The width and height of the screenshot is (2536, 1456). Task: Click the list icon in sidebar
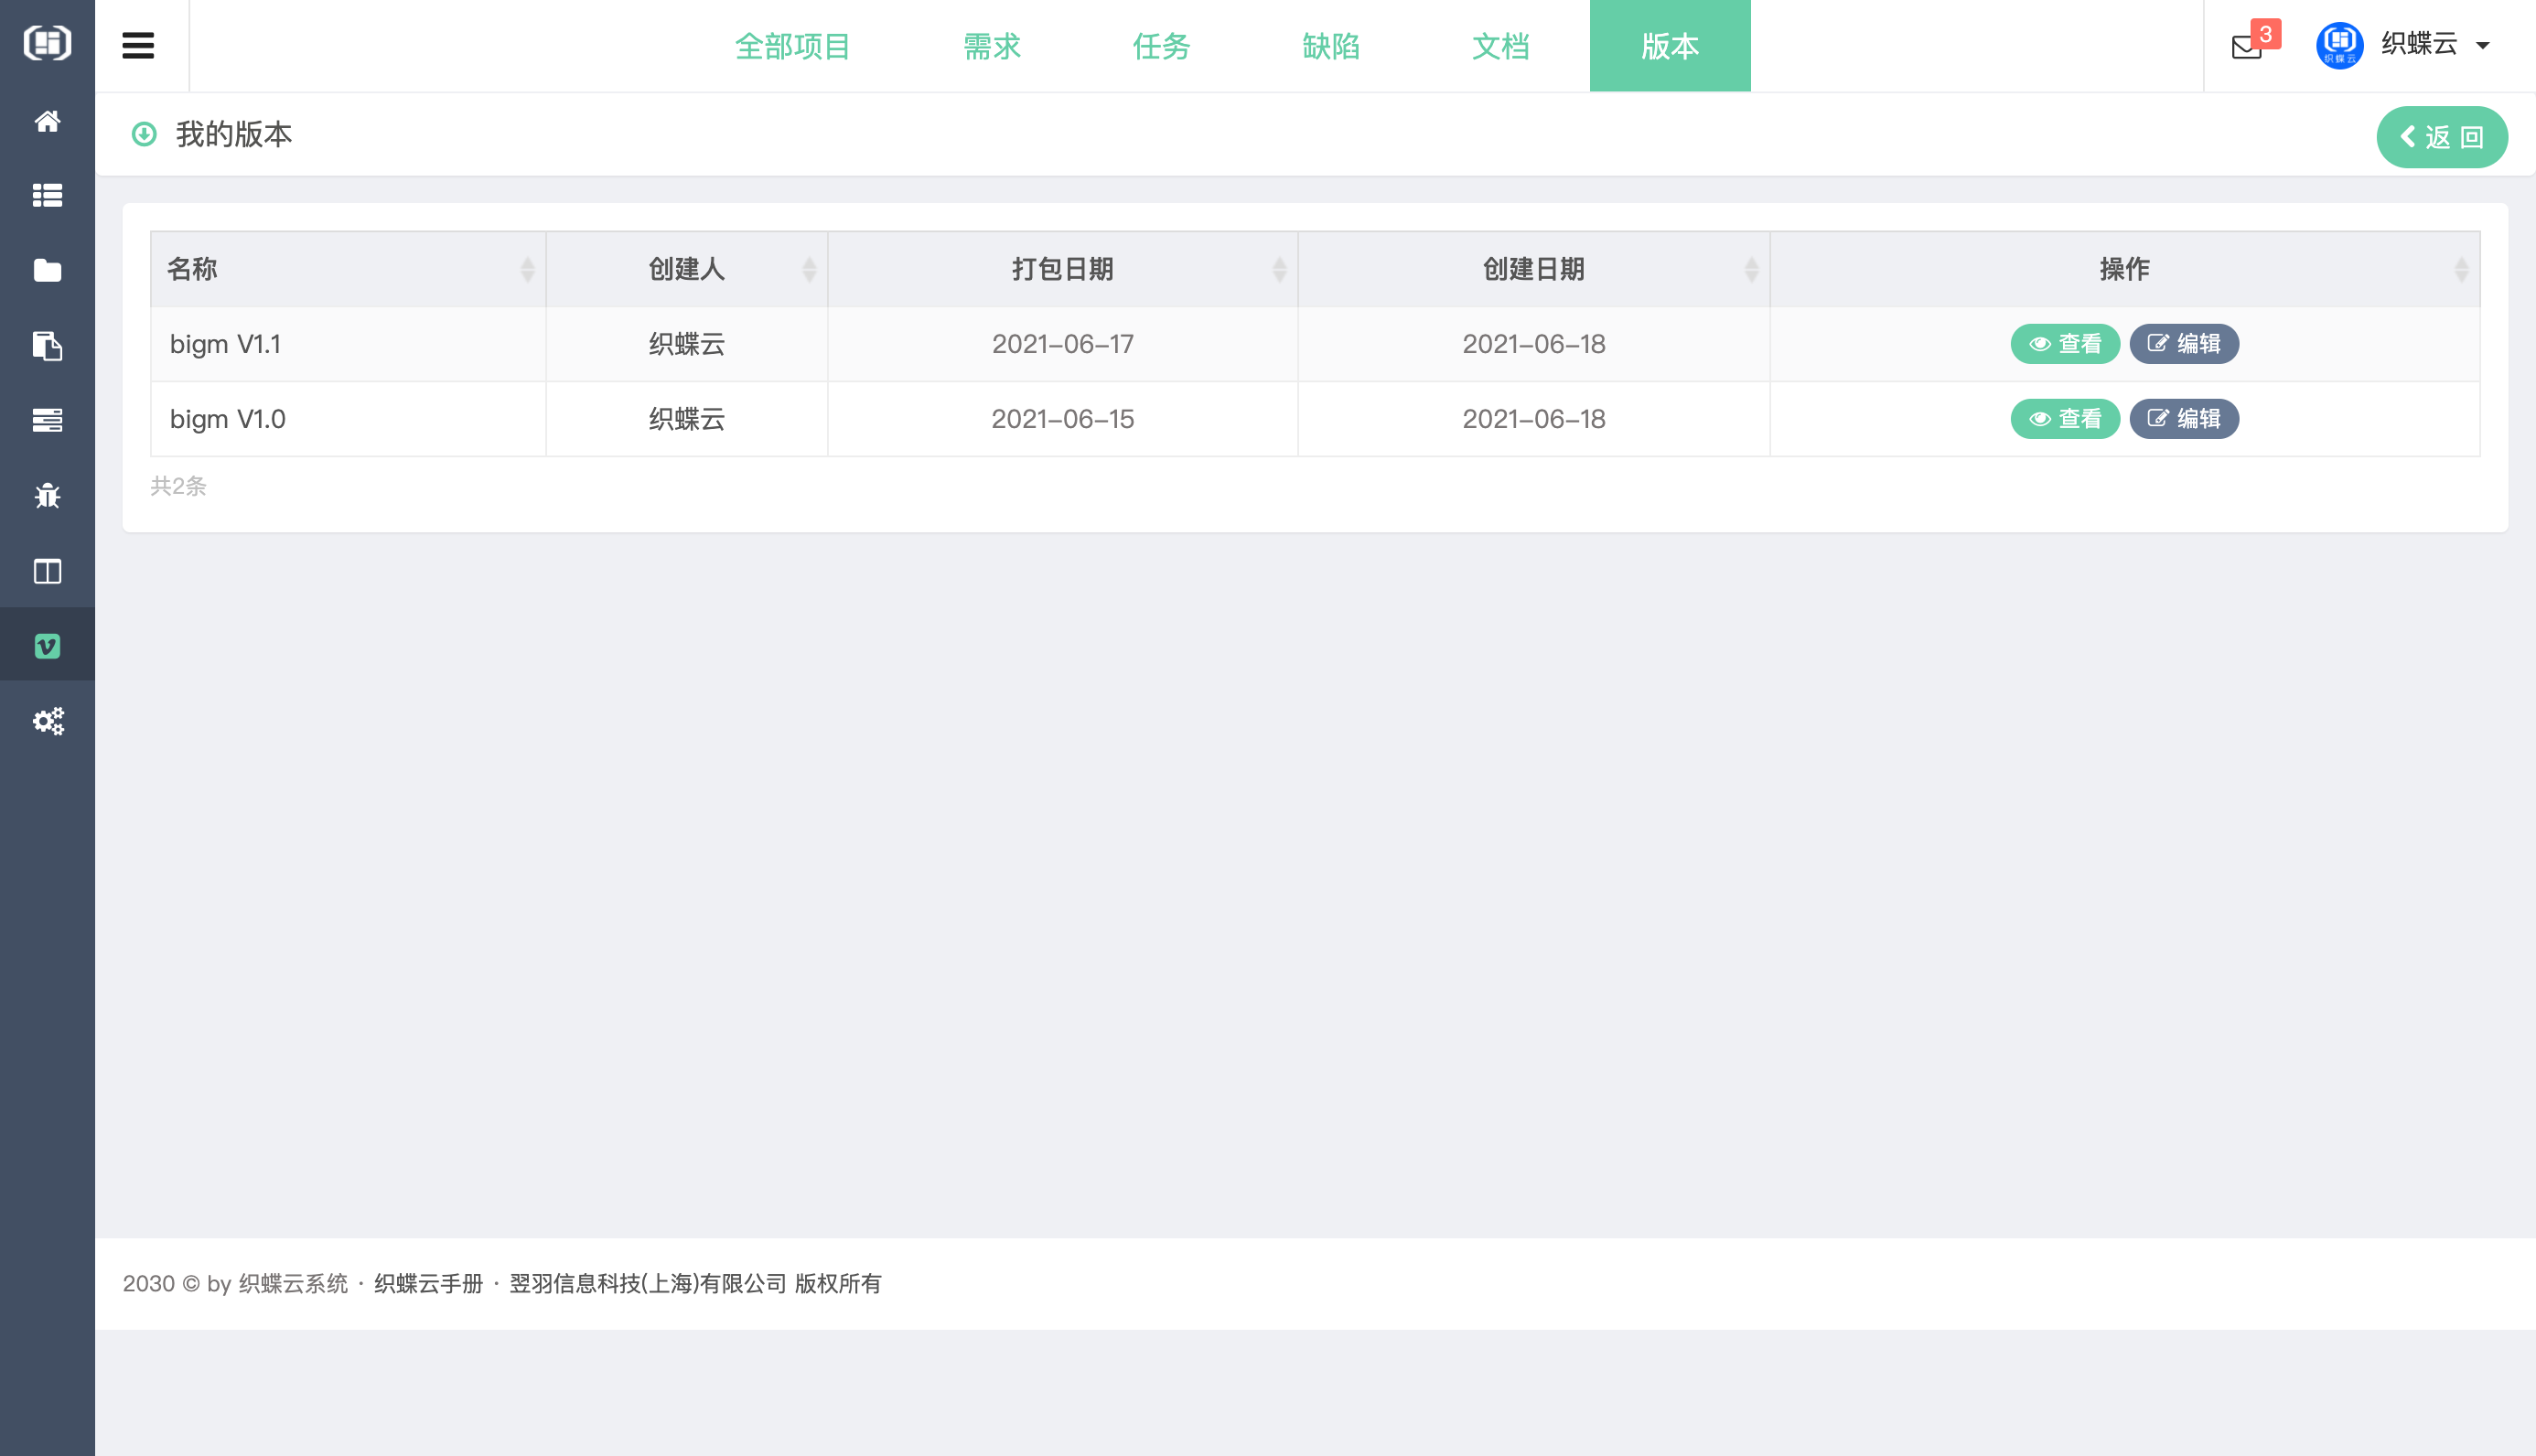click(47, 195)
